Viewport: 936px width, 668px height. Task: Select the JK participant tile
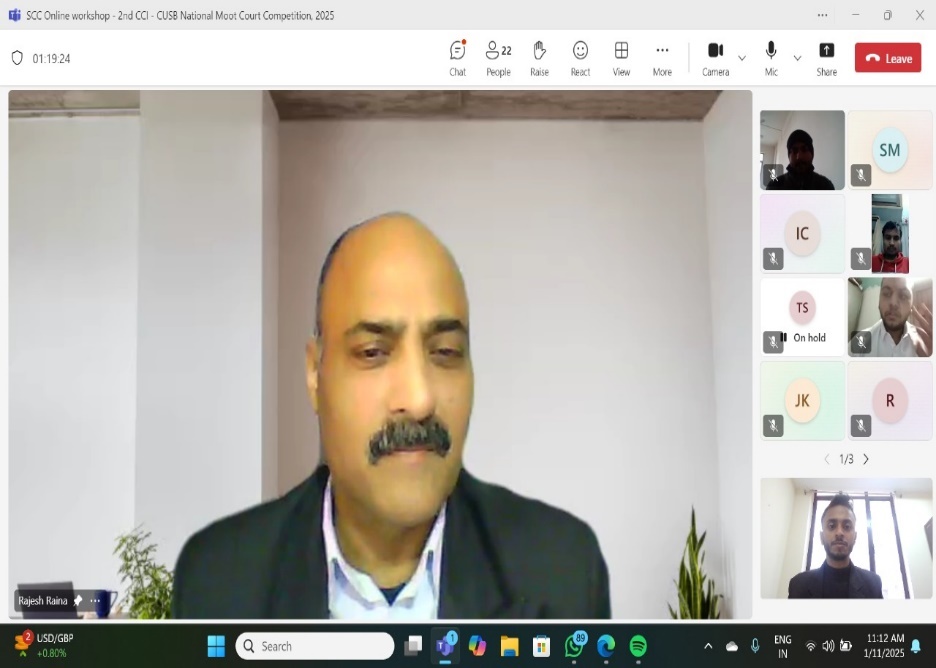tap(802, 401)
